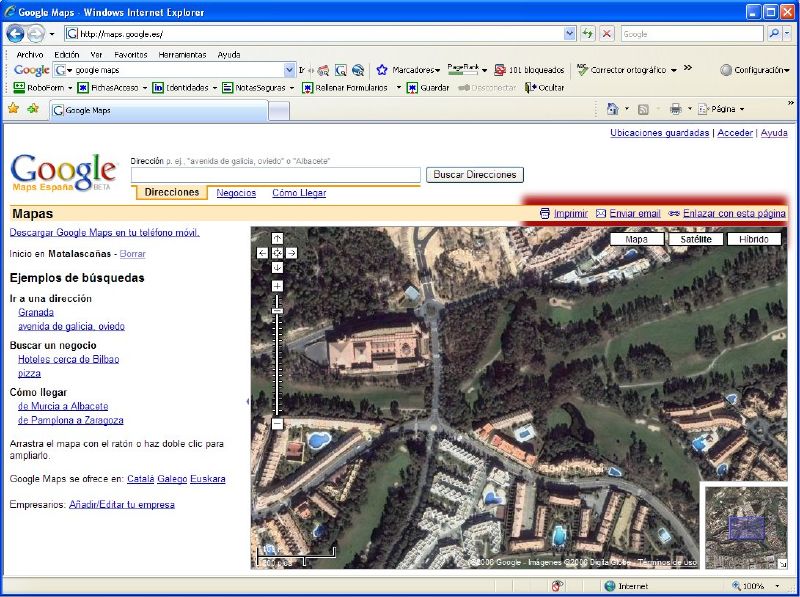The height and width of the screenshot is (597, 800).
Task: Pan the map right with the arrow
Action: click(x=291, y=253)
